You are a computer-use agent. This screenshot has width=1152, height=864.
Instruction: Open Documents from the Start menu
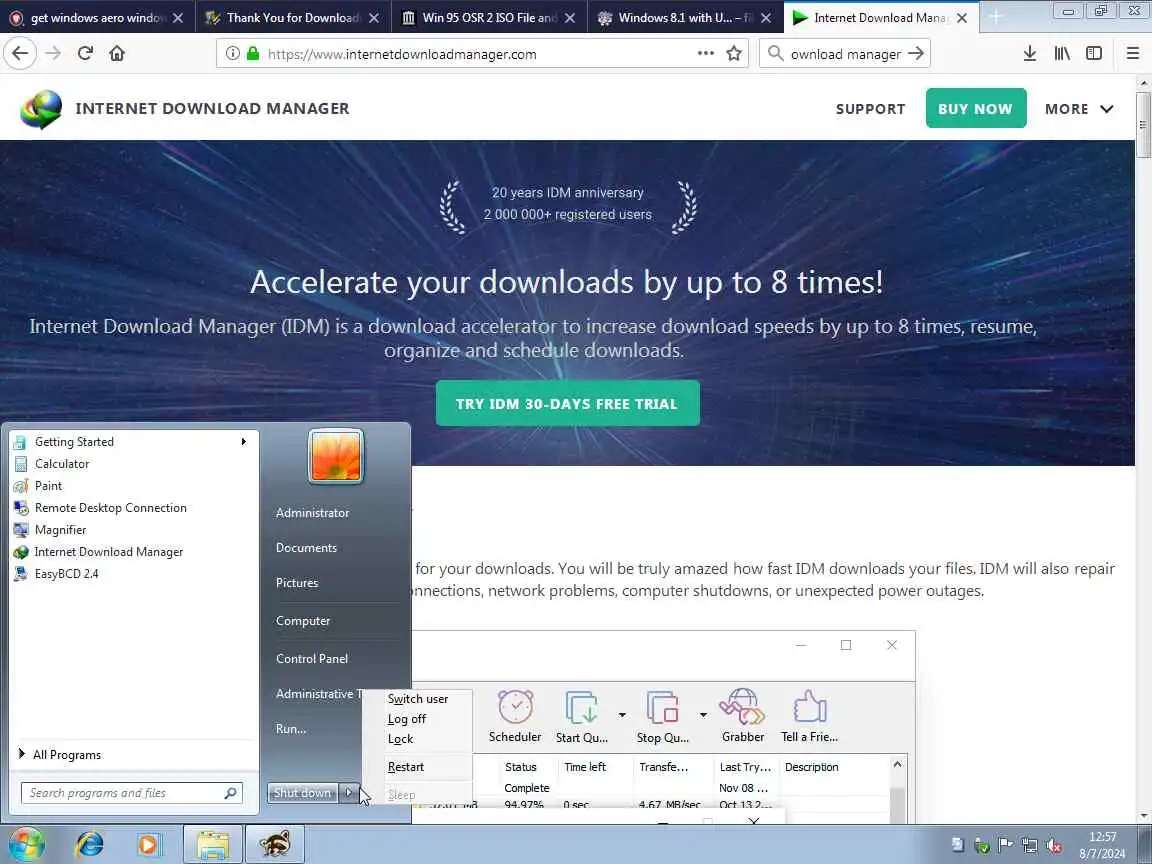click(306, 547)
